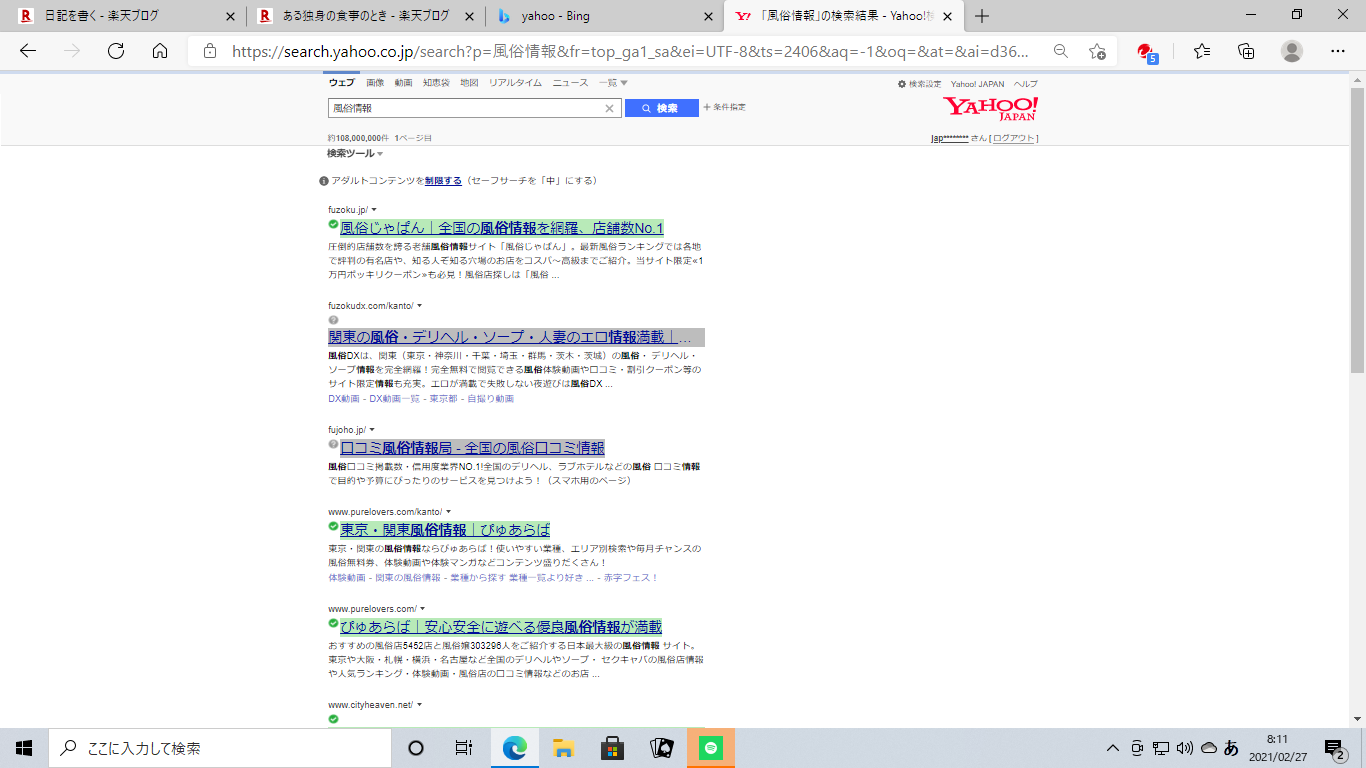Close the 日記を書く - 楽天ブログ tab
Viewport: 1366px width, 768px height.
tap(230, 16)
